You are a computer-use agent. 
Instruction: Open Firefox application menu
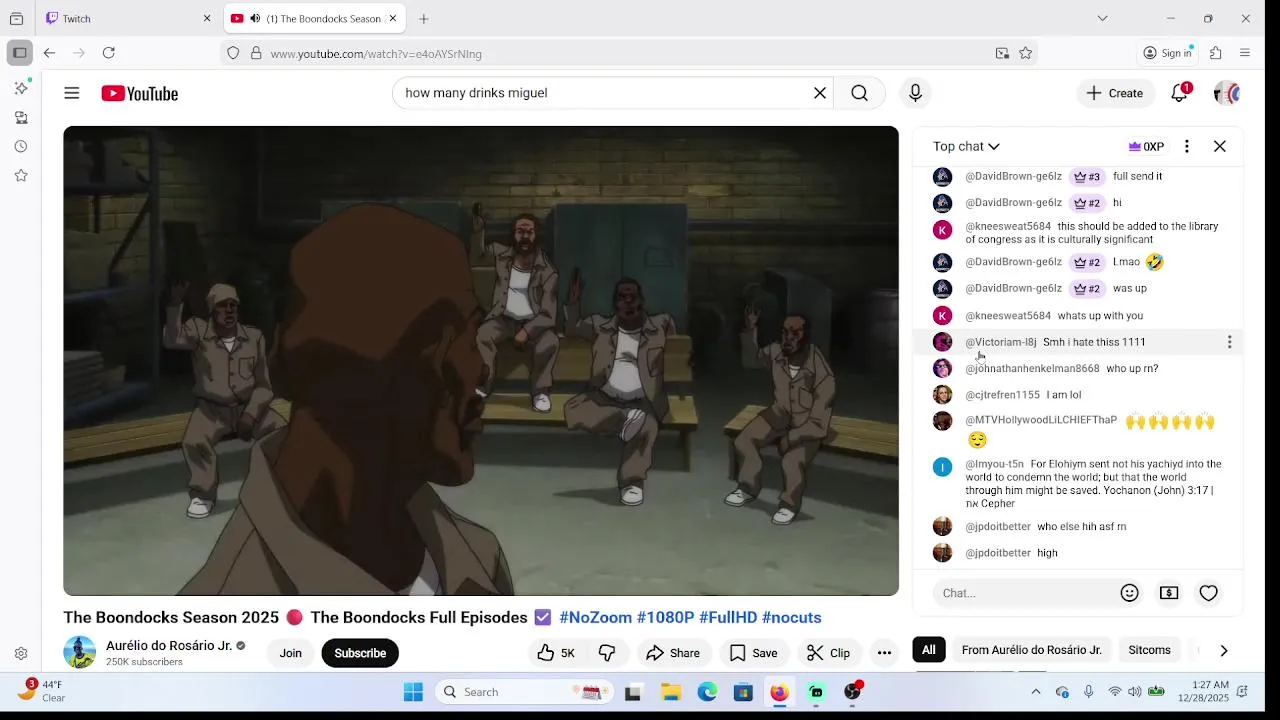(1245, 53)
